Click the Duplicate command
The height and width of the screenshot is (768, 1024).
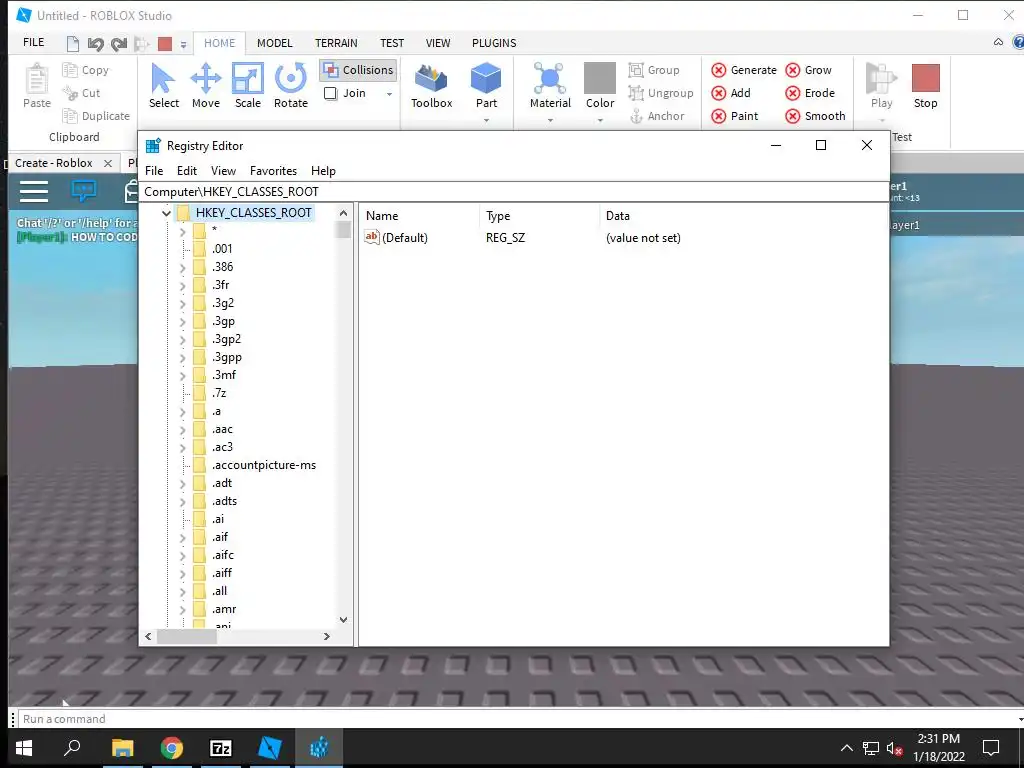click(x=96, y=116)
